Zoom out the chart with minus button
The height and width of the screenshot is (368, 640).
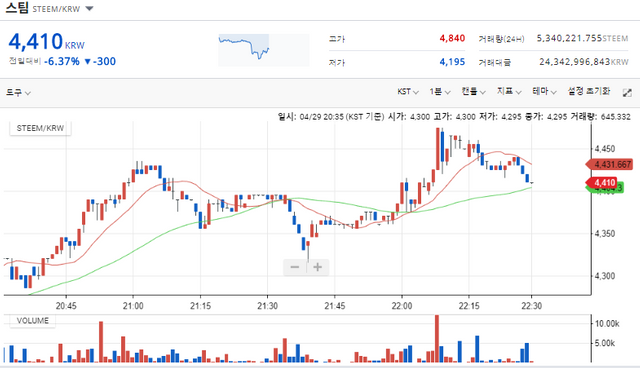click(295, 267)
